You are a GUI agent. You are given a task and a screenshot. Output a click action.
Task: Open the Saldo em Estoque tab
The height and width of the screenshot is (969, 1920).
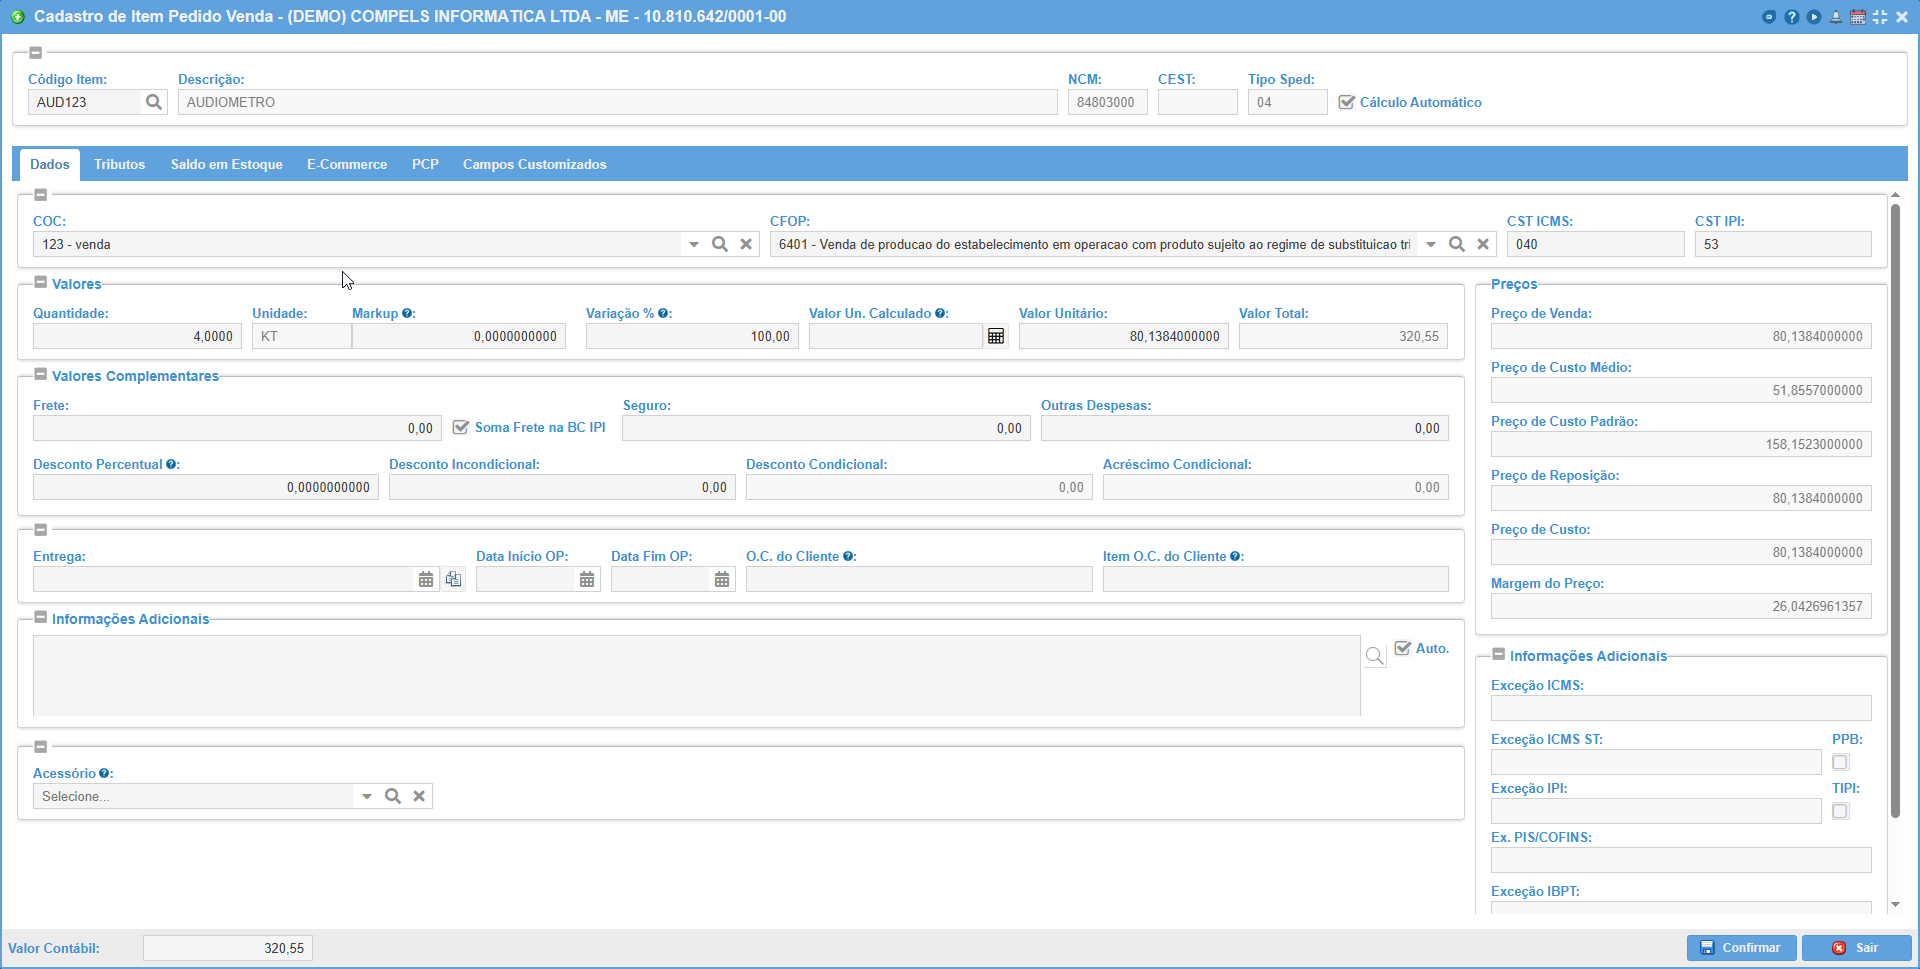(x=227, y=164)
